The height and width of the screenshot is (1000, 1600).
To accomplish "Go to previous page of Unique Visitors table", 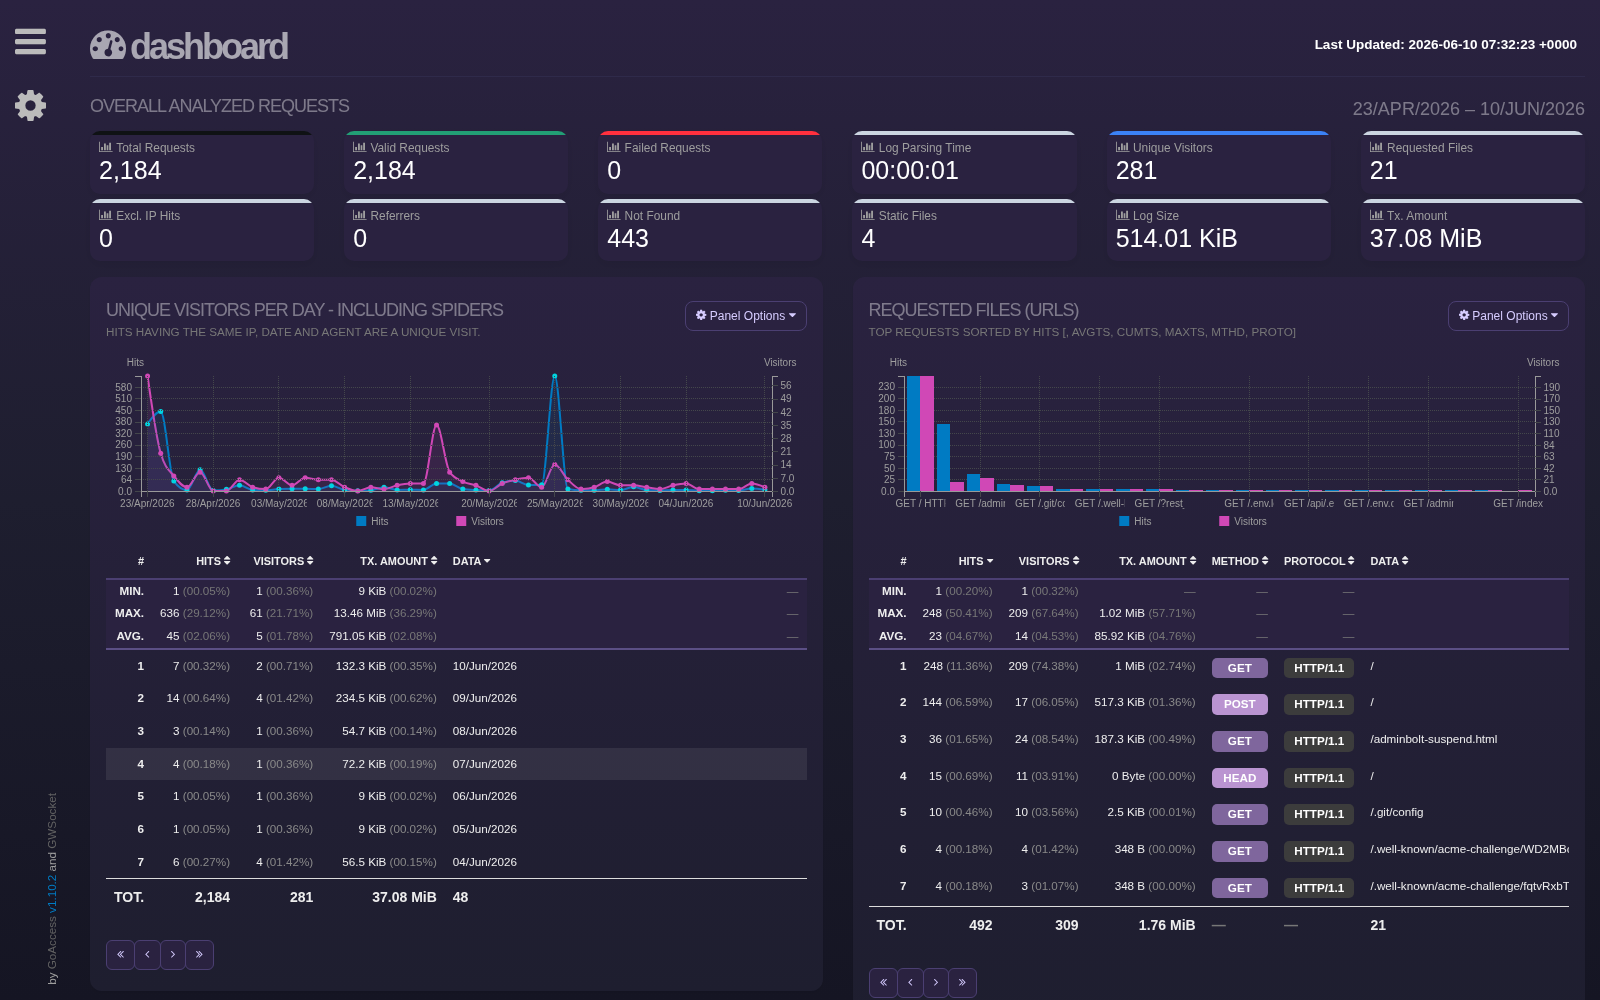I will tap(147, 955).
